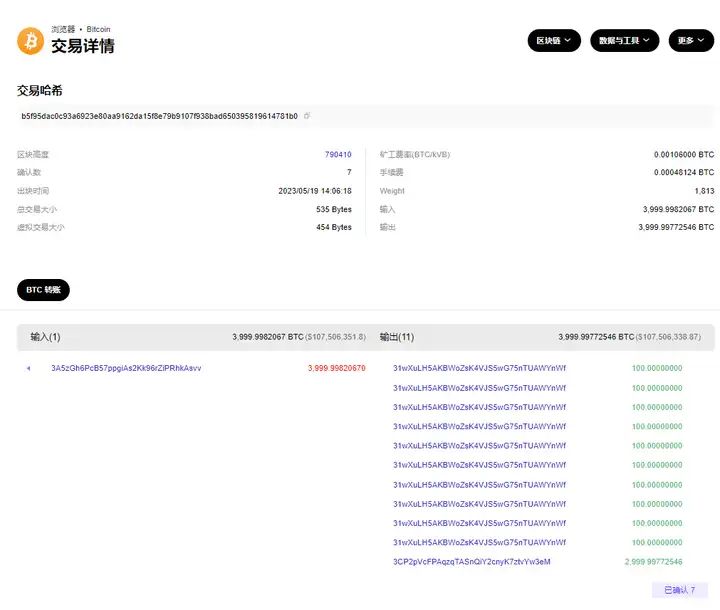Click the 输出(11) section header
The width and height of the screenshot is (720, 610).
(397, 337)
